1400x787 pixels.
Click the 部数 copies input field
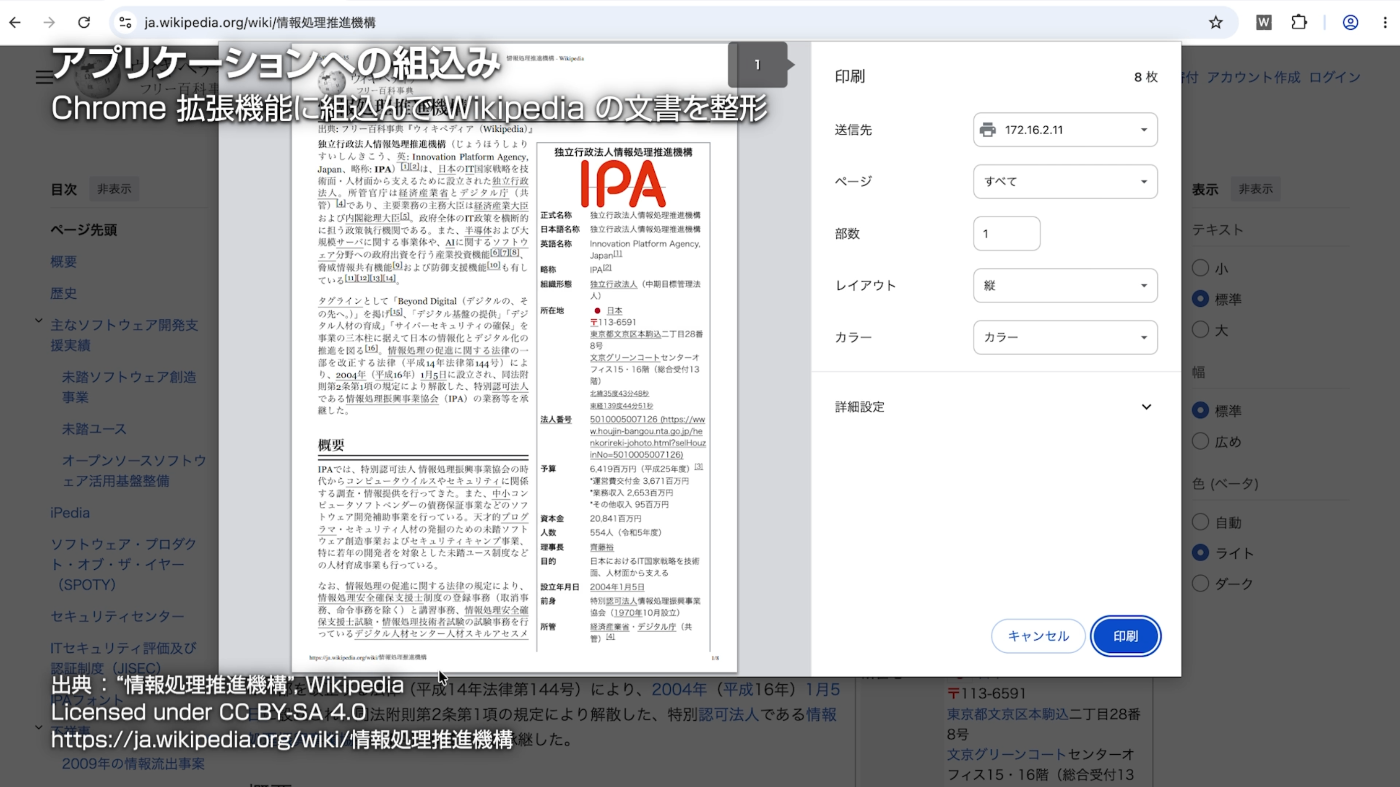[x=1007, y=234]
